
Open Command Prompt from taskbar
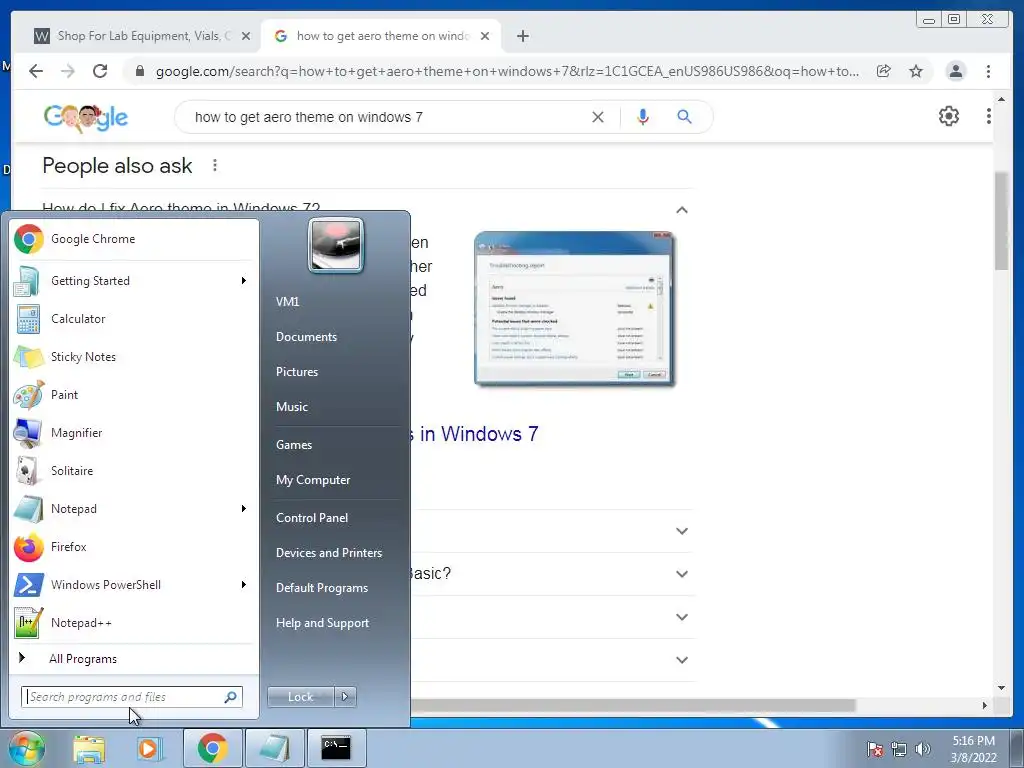[x=336, y=748]
